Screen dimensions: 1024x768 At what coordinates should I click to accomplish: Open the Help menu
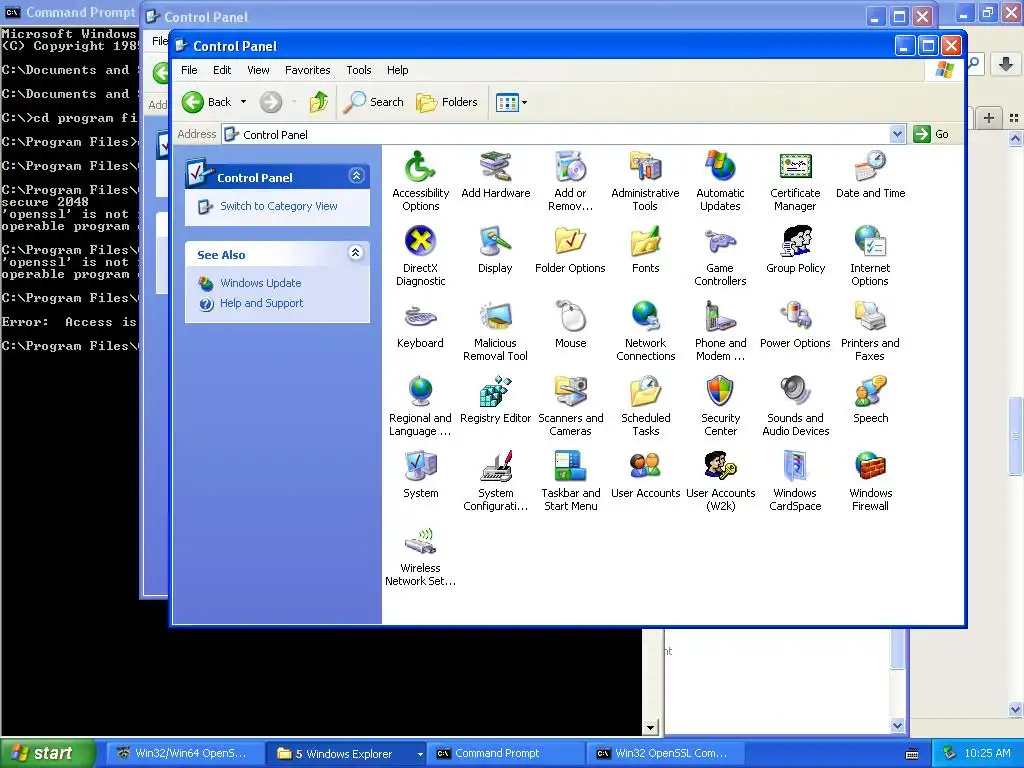(397, 70)
